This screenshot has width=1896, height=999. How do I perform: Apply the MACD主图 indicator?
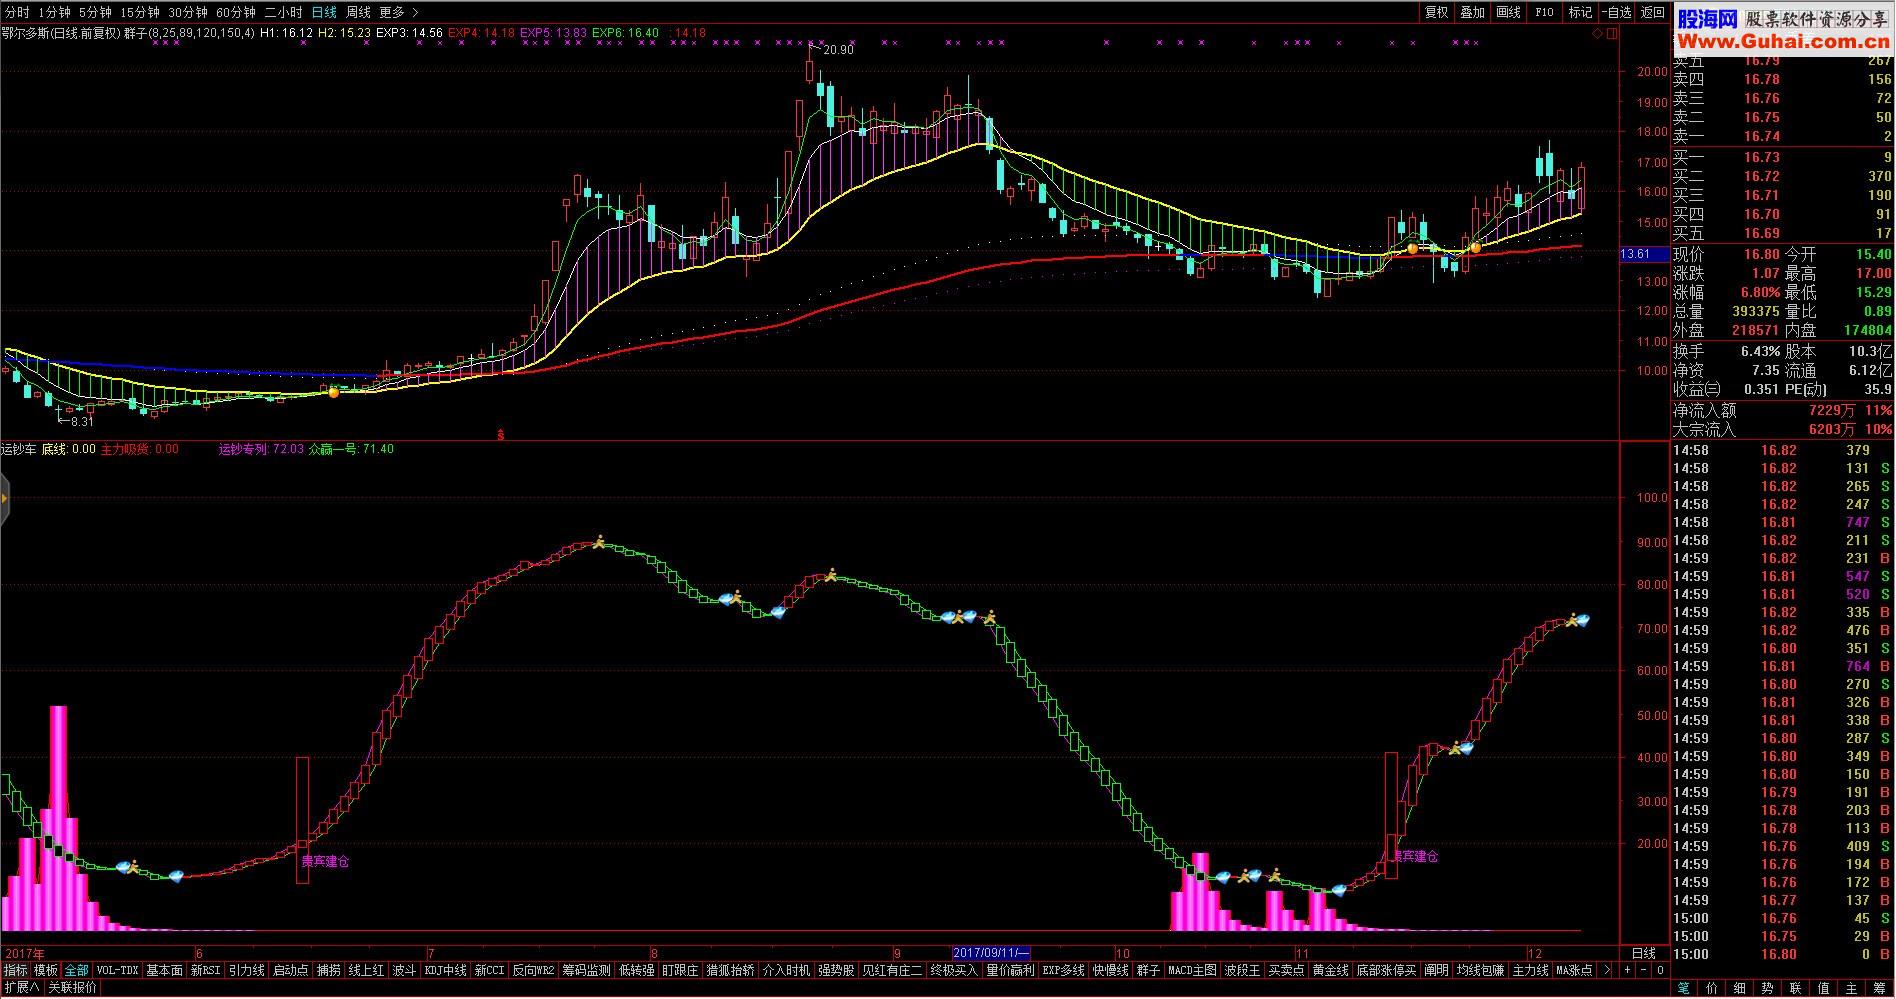(1193, 970)
